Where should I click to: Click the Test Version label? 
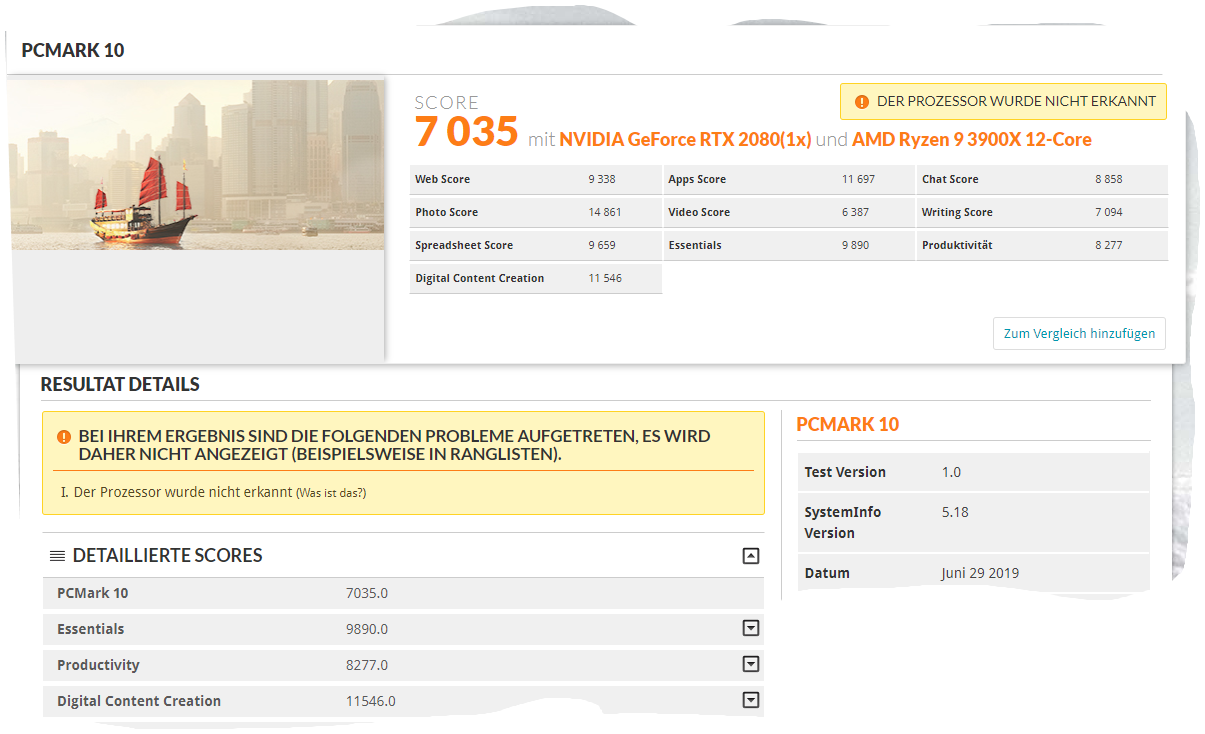845,472
